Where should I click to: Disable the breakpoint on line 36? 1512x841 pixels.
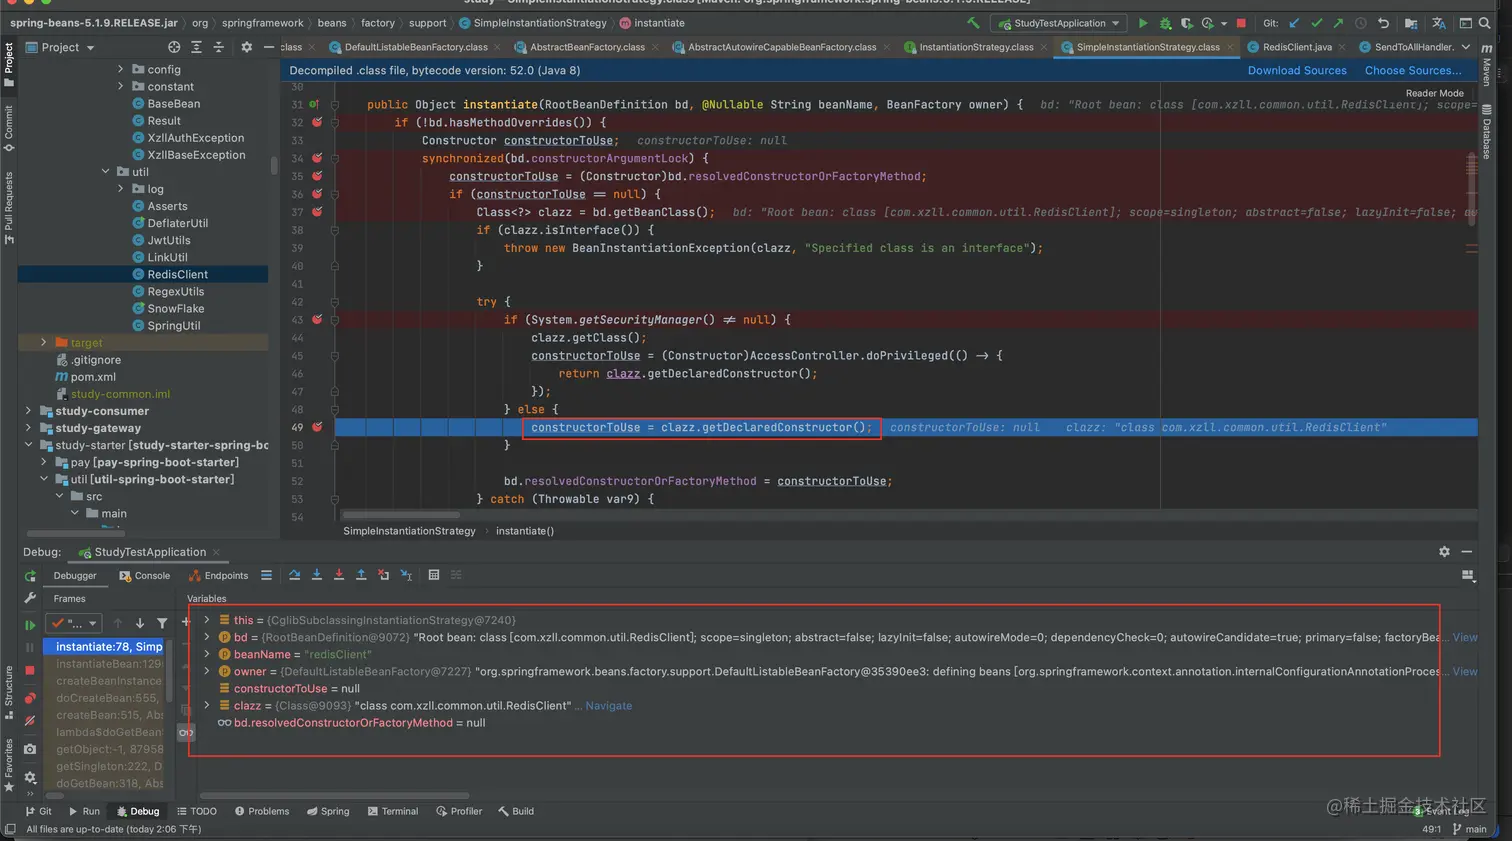[x=317, y=194]
